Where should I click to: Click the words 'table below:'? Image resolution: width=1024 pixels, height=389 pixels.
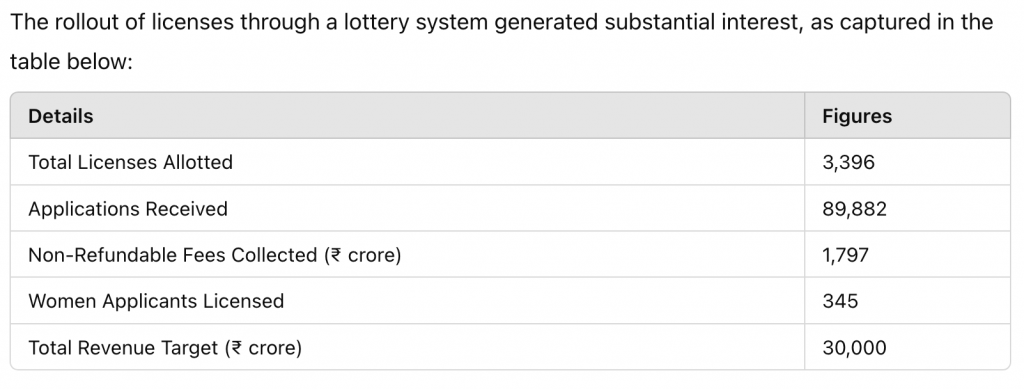coord(71,62)
